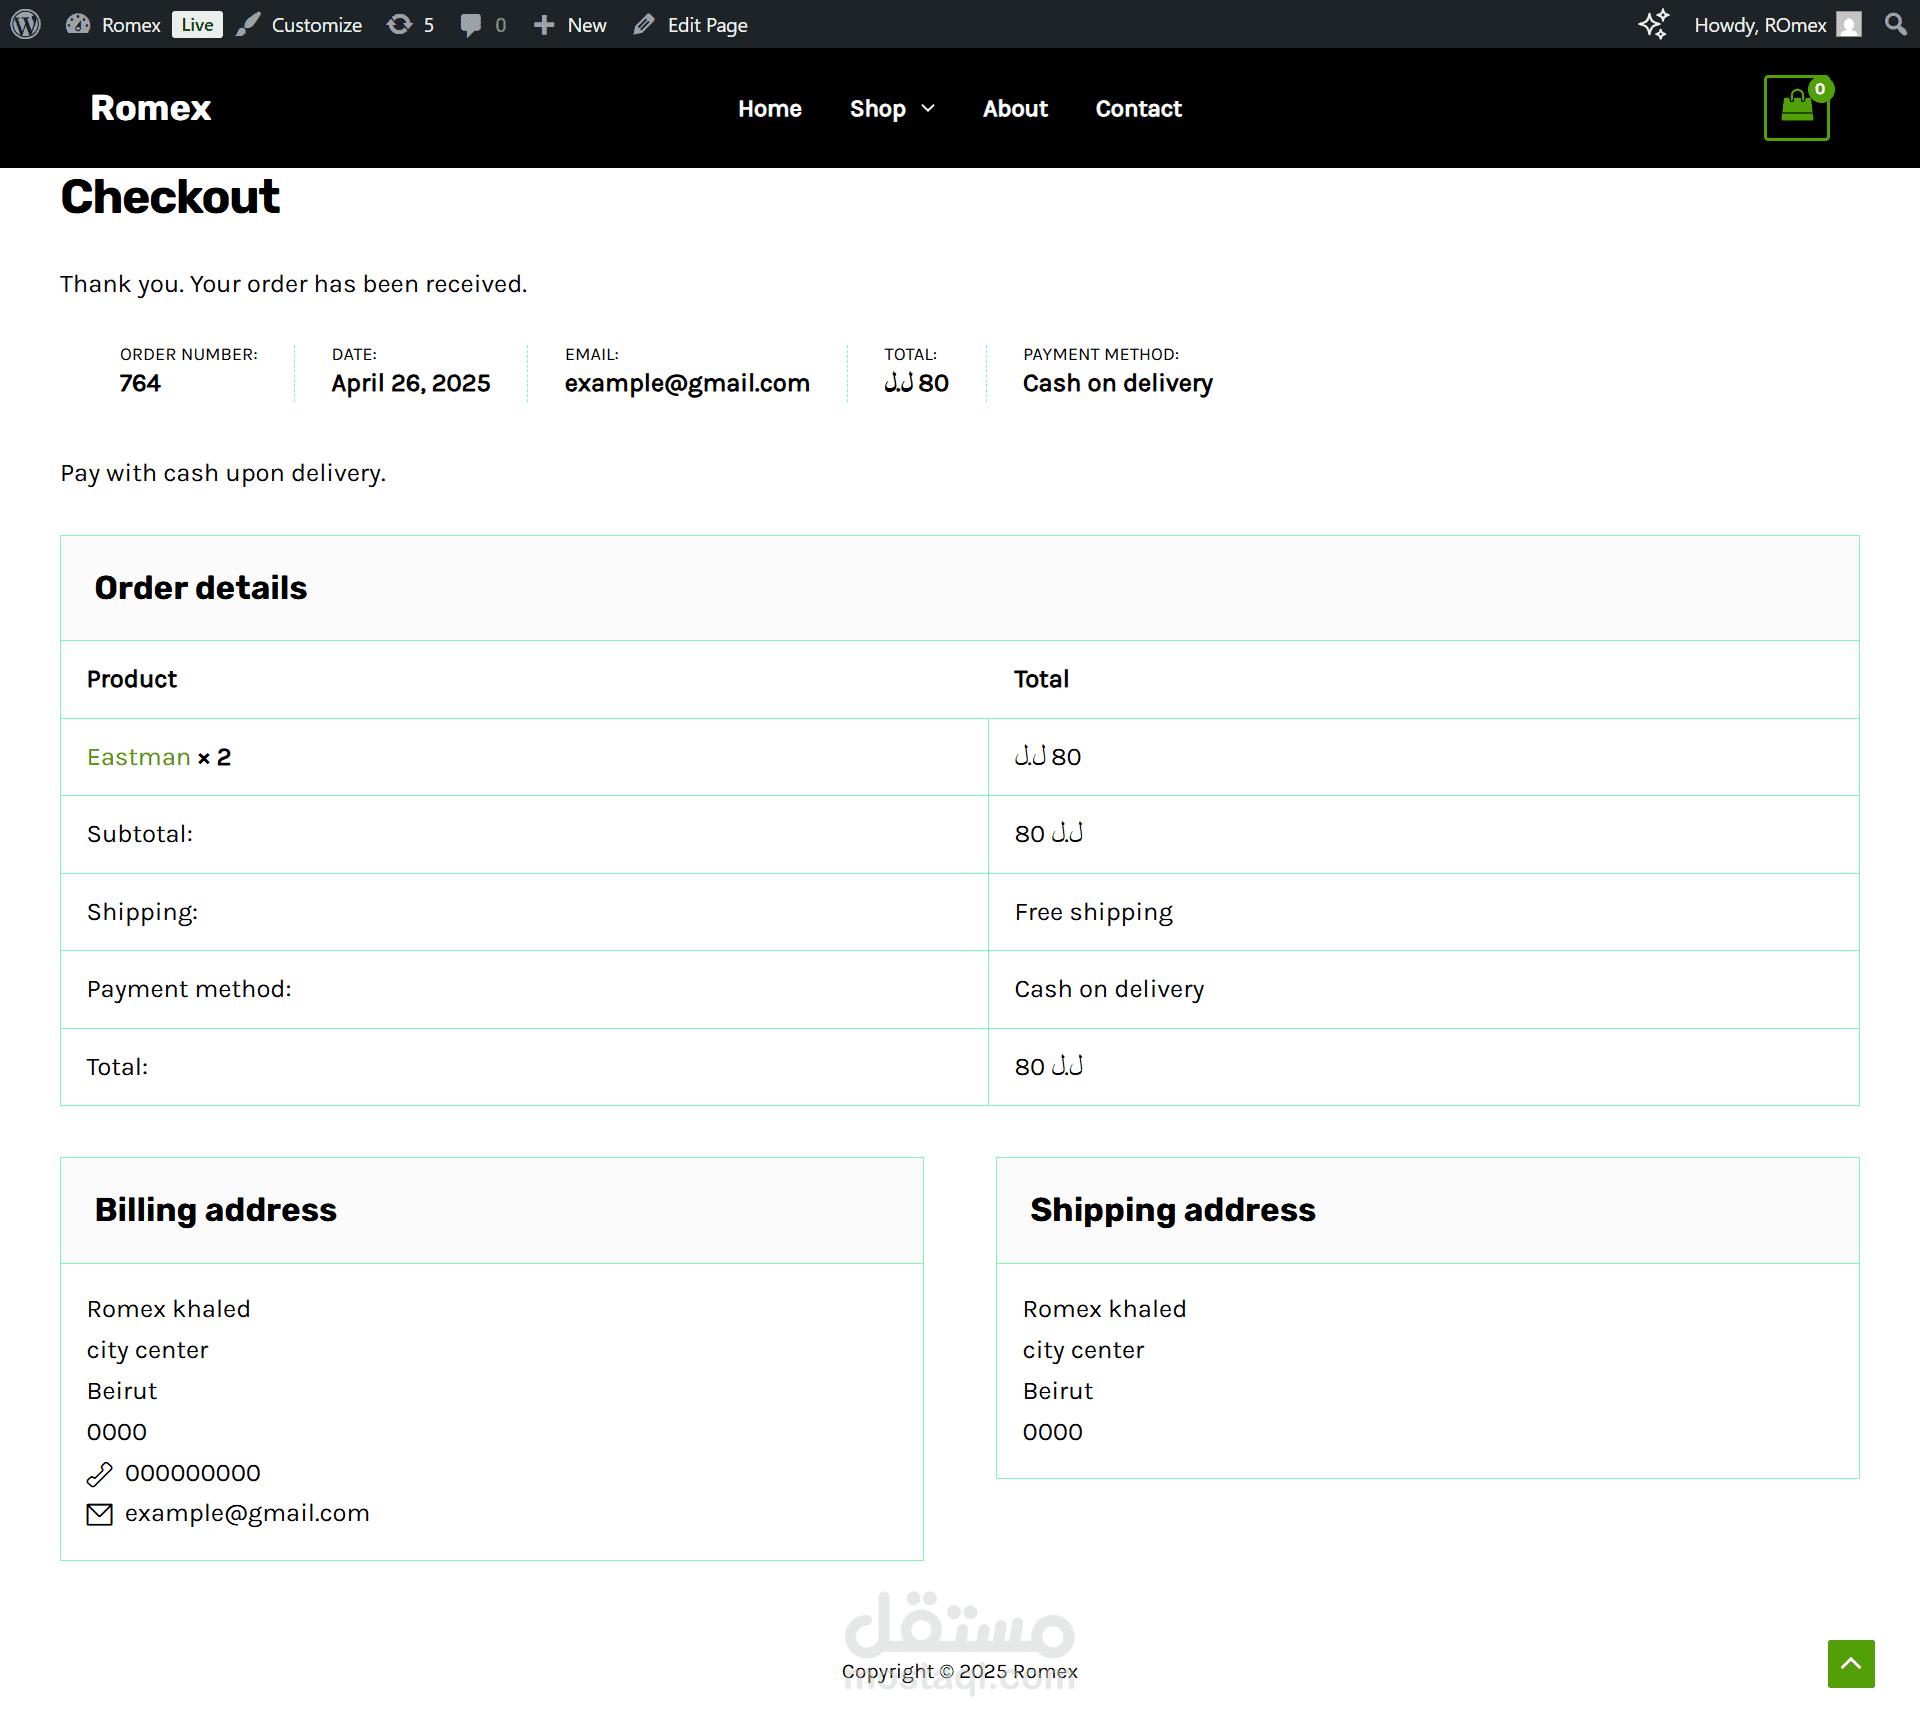
Task: Navigate to the Contact page
Action: point(1138,108)
